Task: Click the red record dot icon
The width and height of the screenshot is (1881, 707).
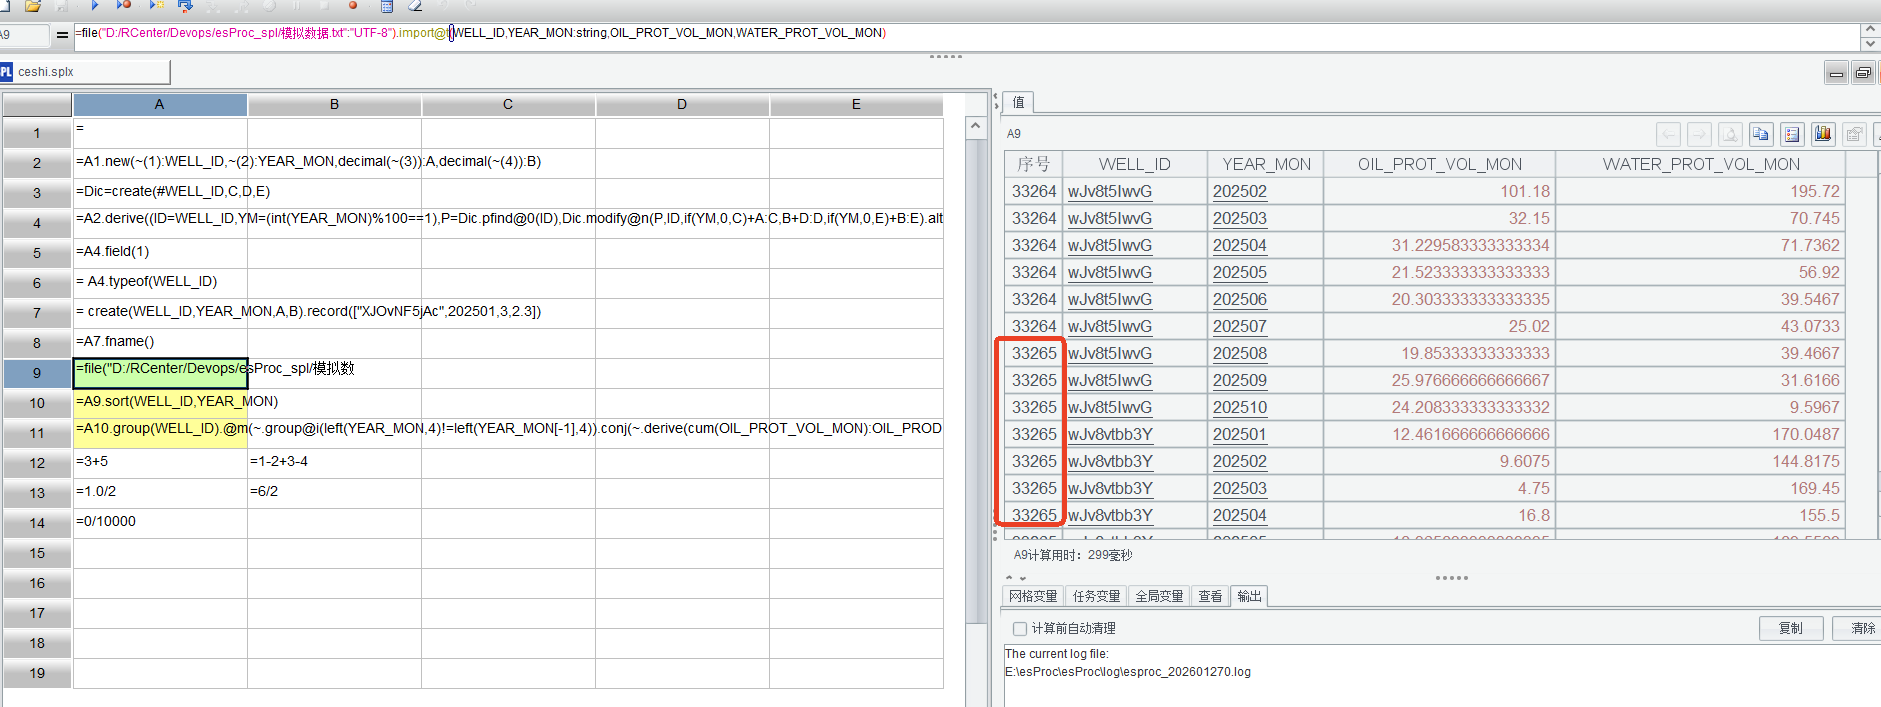Action: (353, 6)
